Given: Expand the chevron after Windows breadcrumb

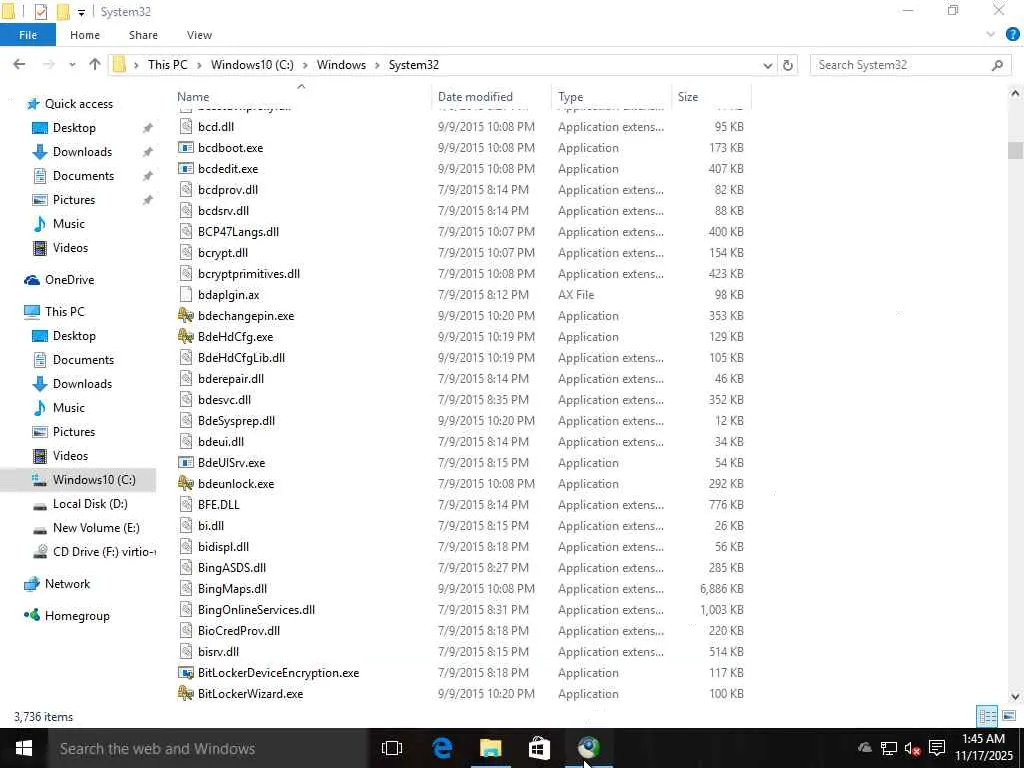Looking at the screenshot, I should (x=377, y=65).
